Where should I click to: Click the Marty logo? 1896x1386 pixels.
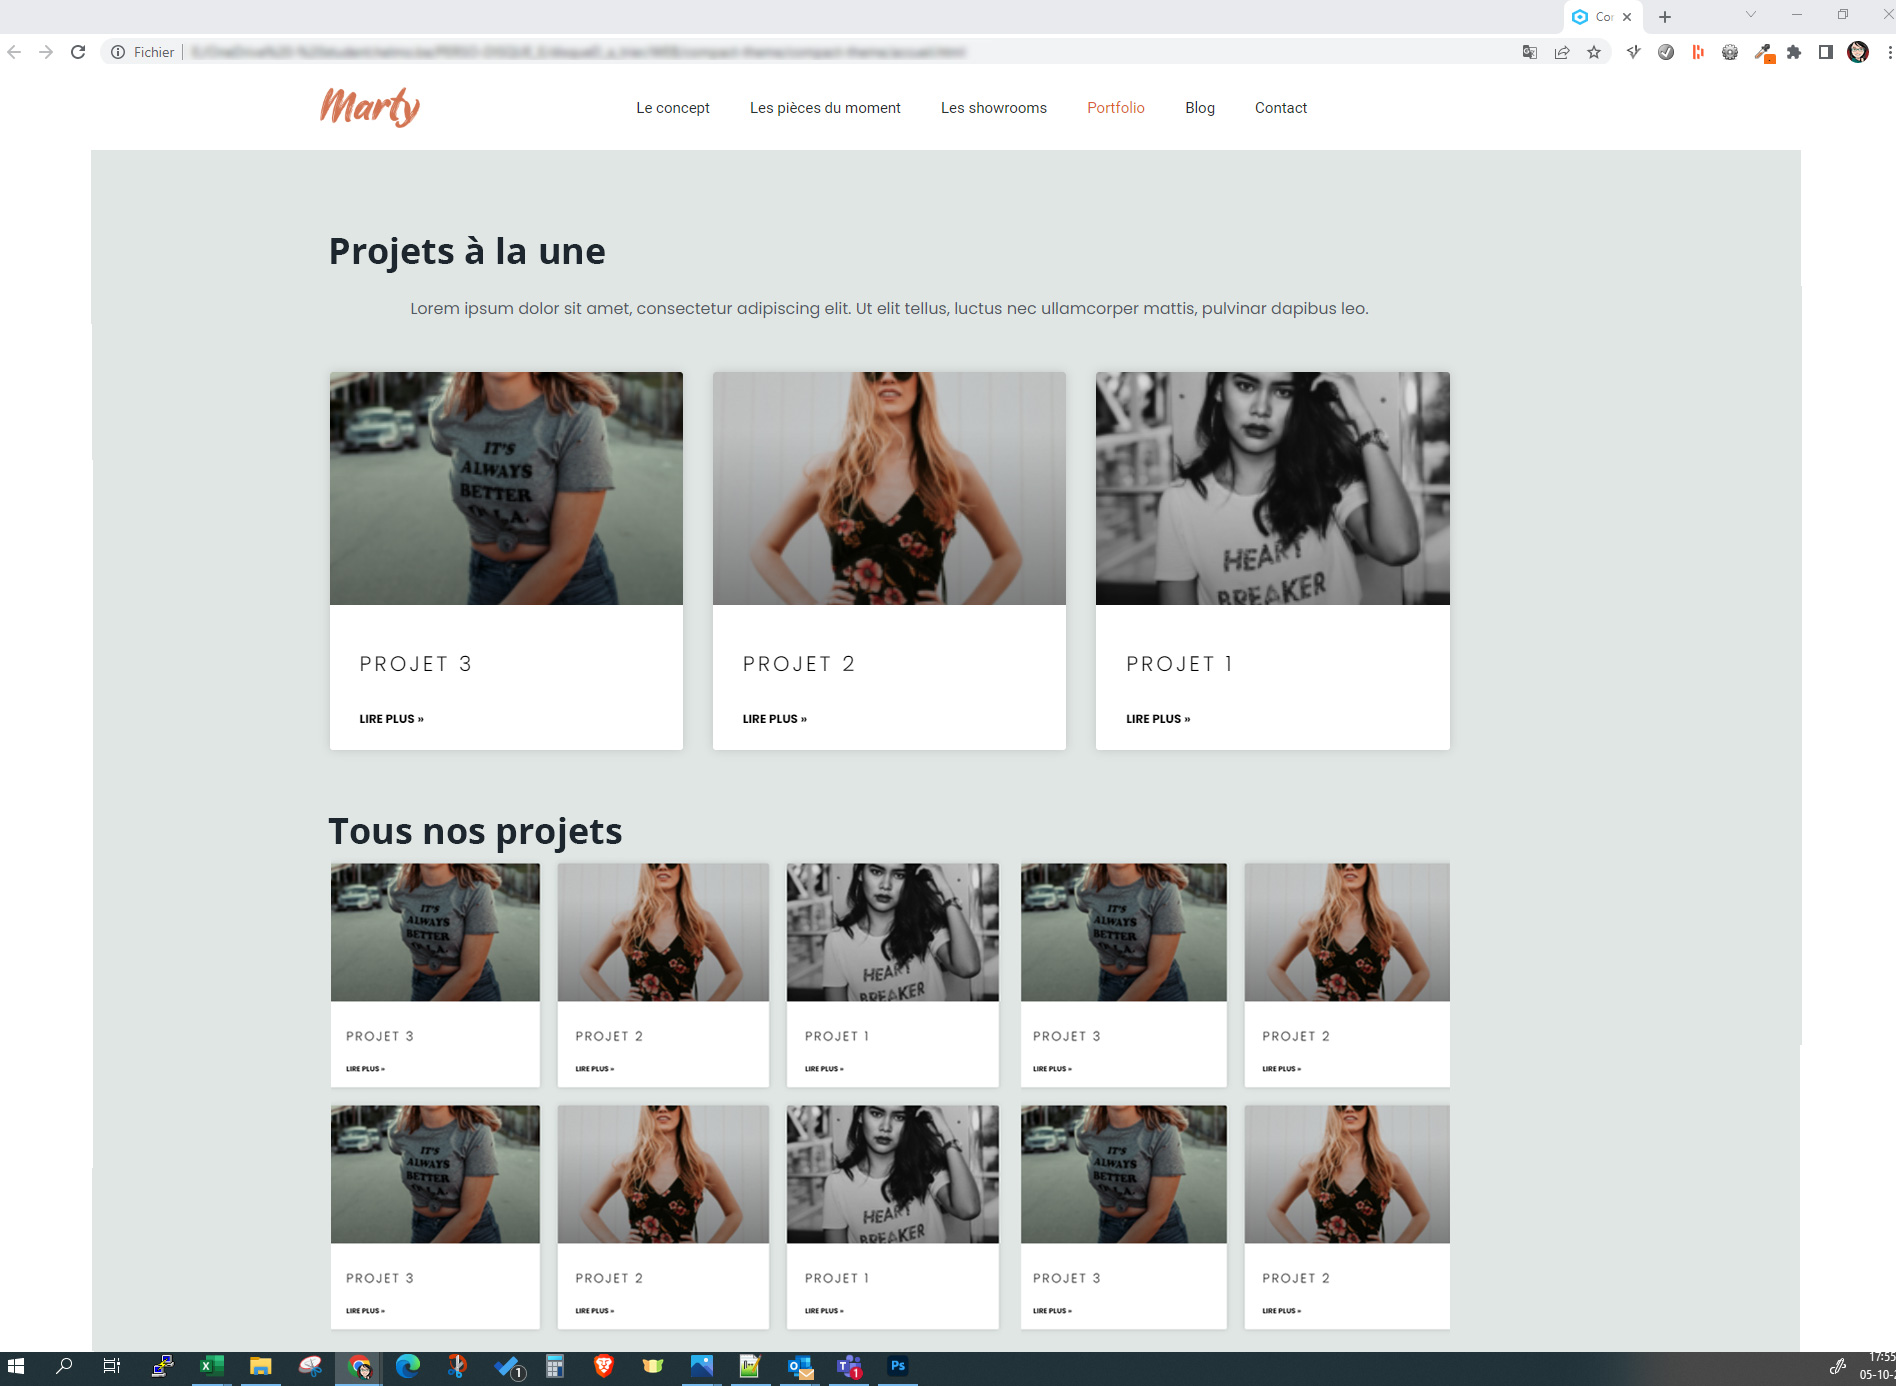[369, 106]
